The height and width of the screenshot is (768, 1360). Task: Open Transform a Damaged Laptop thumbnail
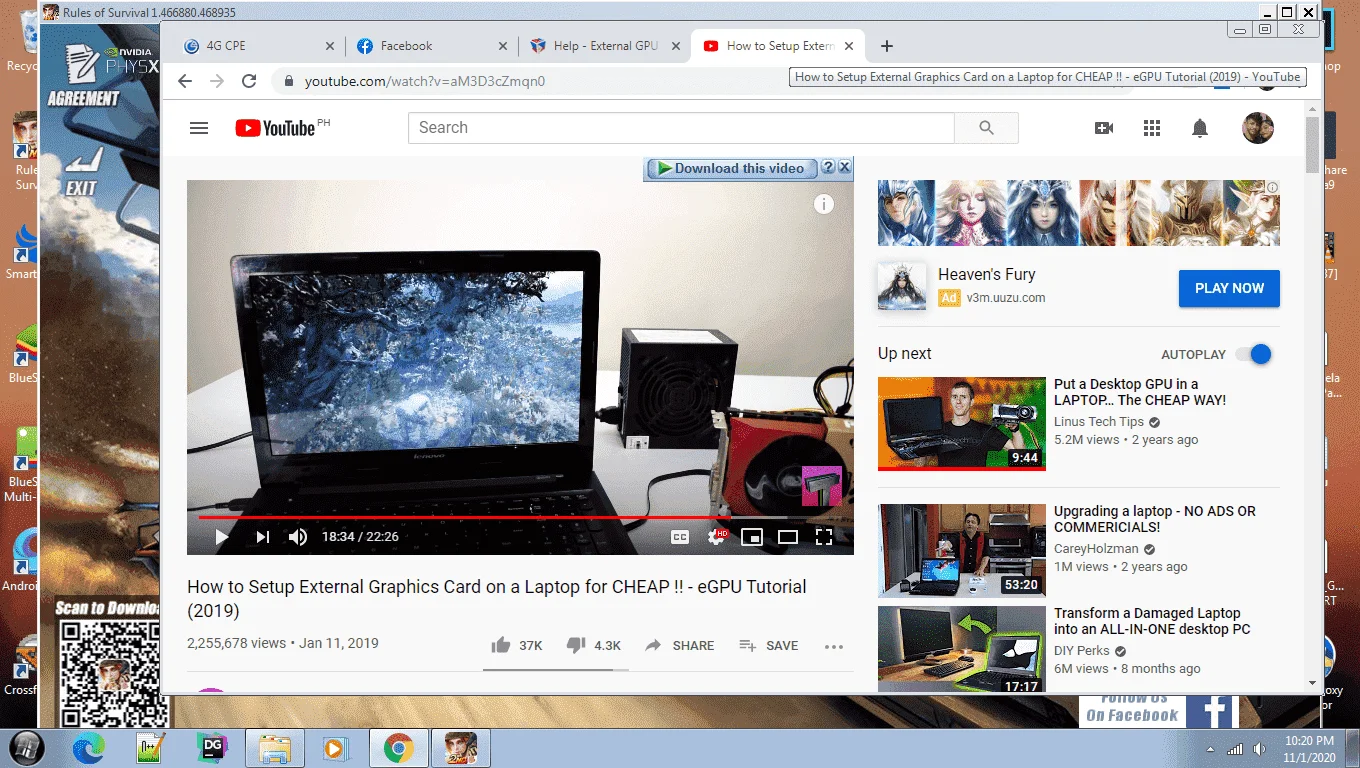click(961, 650)
